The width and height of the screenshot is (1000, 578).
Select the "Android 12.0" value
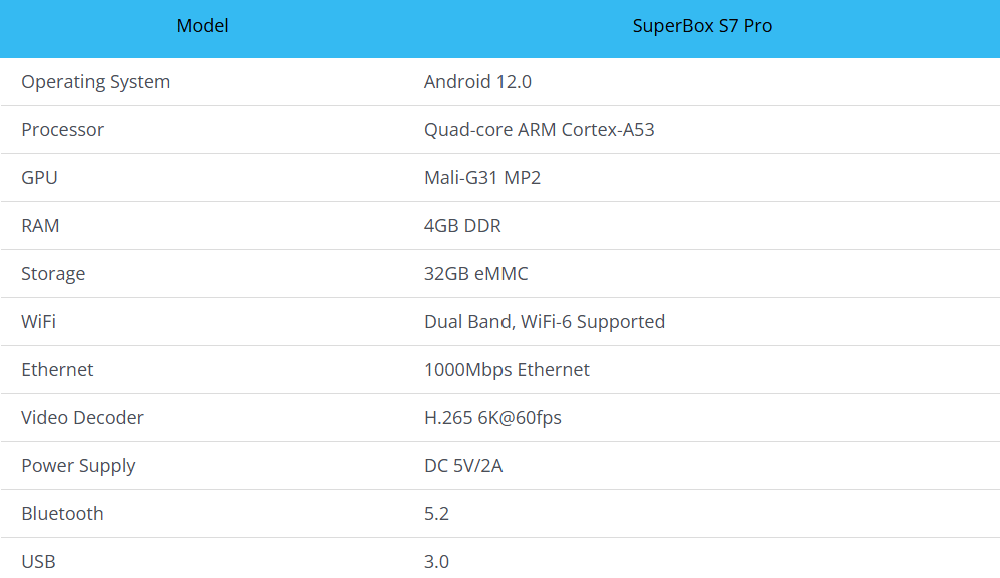click(x=477, y=82)
